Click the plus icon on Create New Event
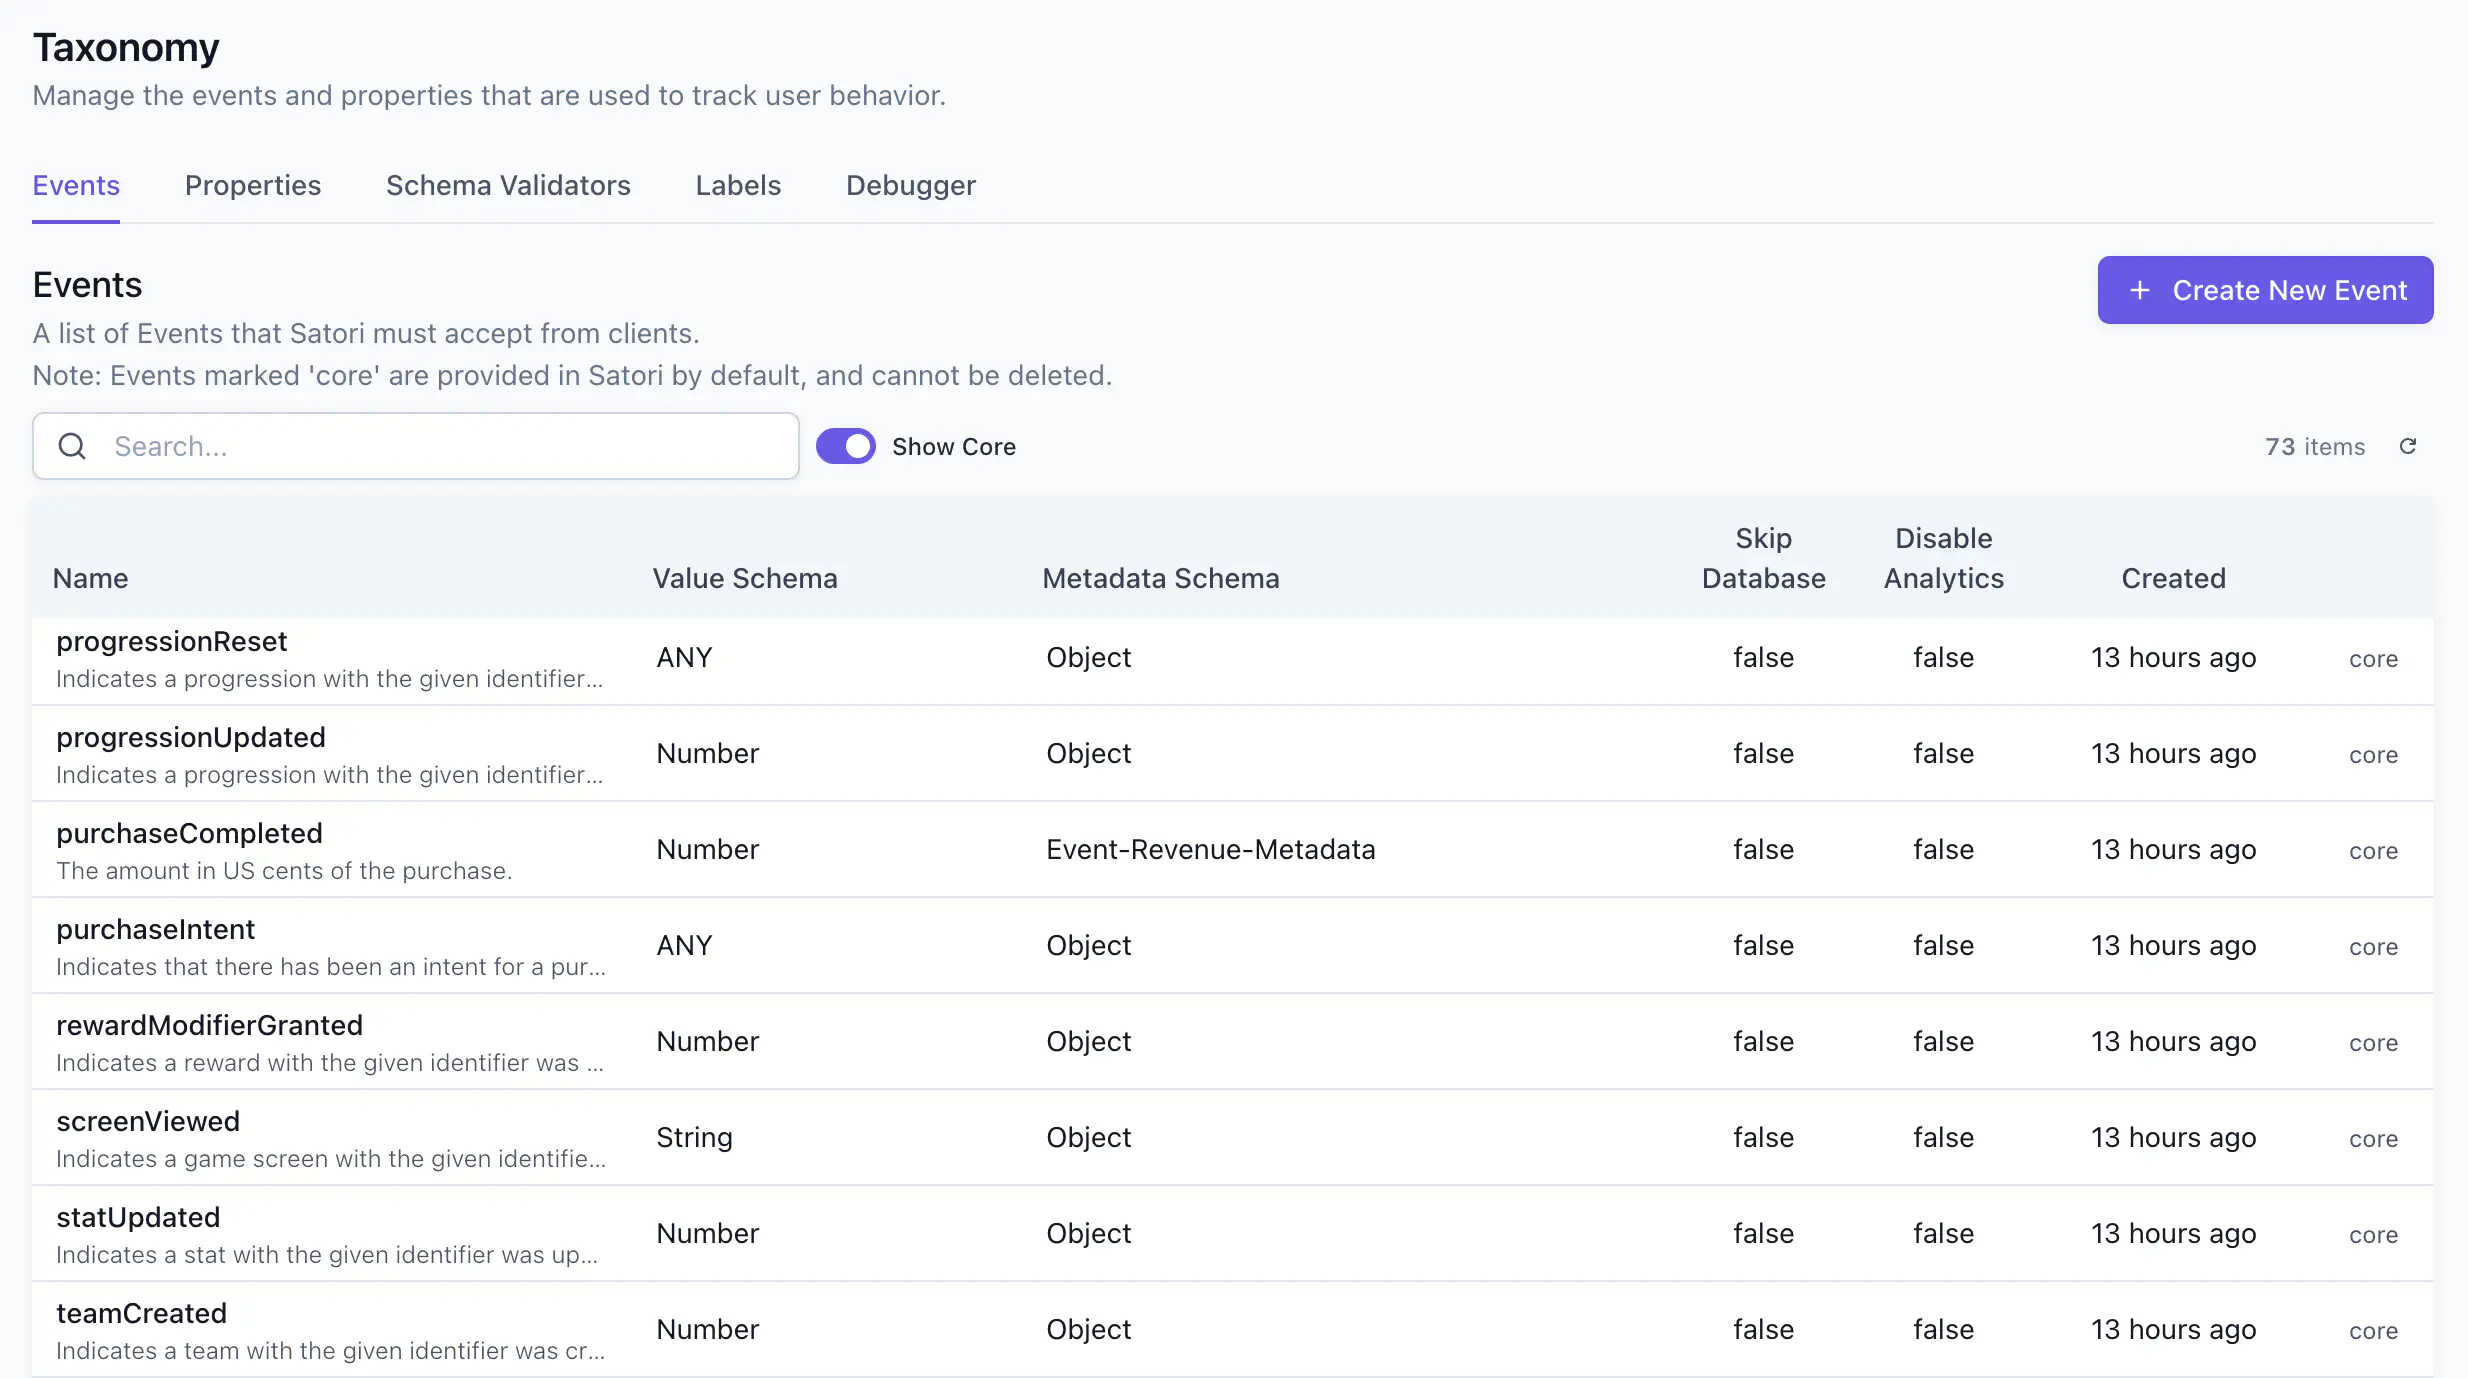2468x1378 pixels. [x=2142, y=290]
